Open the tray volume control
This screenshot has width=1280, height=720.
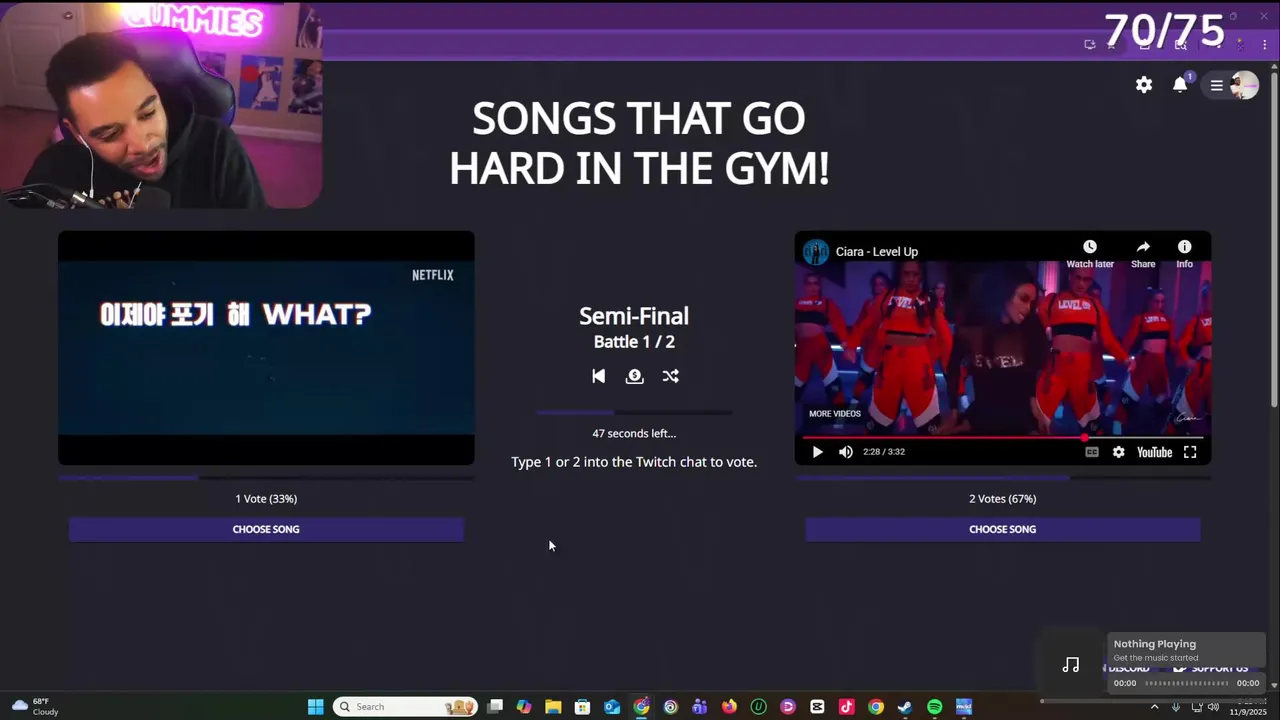click(1213, 707)
